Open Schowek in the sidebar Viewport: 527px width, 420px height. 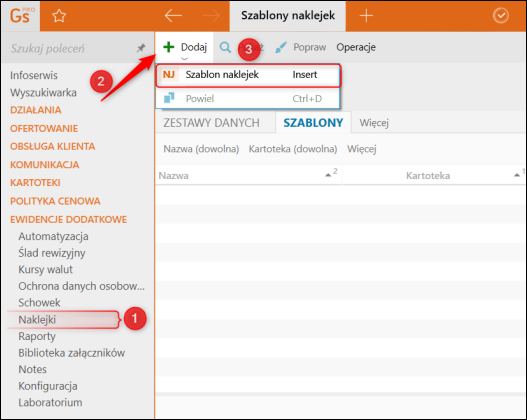[x=39, y=303]
